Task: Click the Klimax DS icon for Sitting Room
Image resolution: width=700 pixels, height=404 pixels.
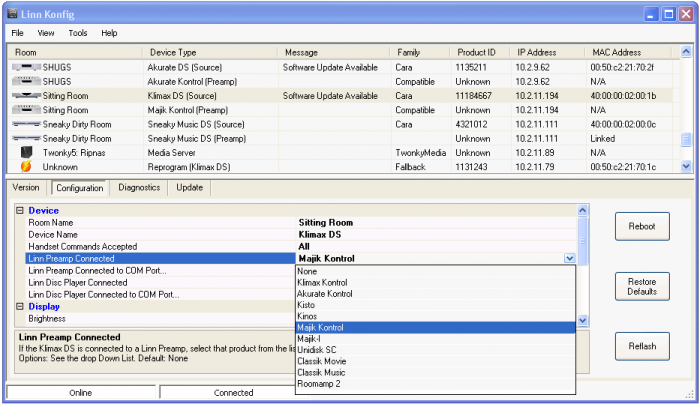Action: click(x=26, y=96)
